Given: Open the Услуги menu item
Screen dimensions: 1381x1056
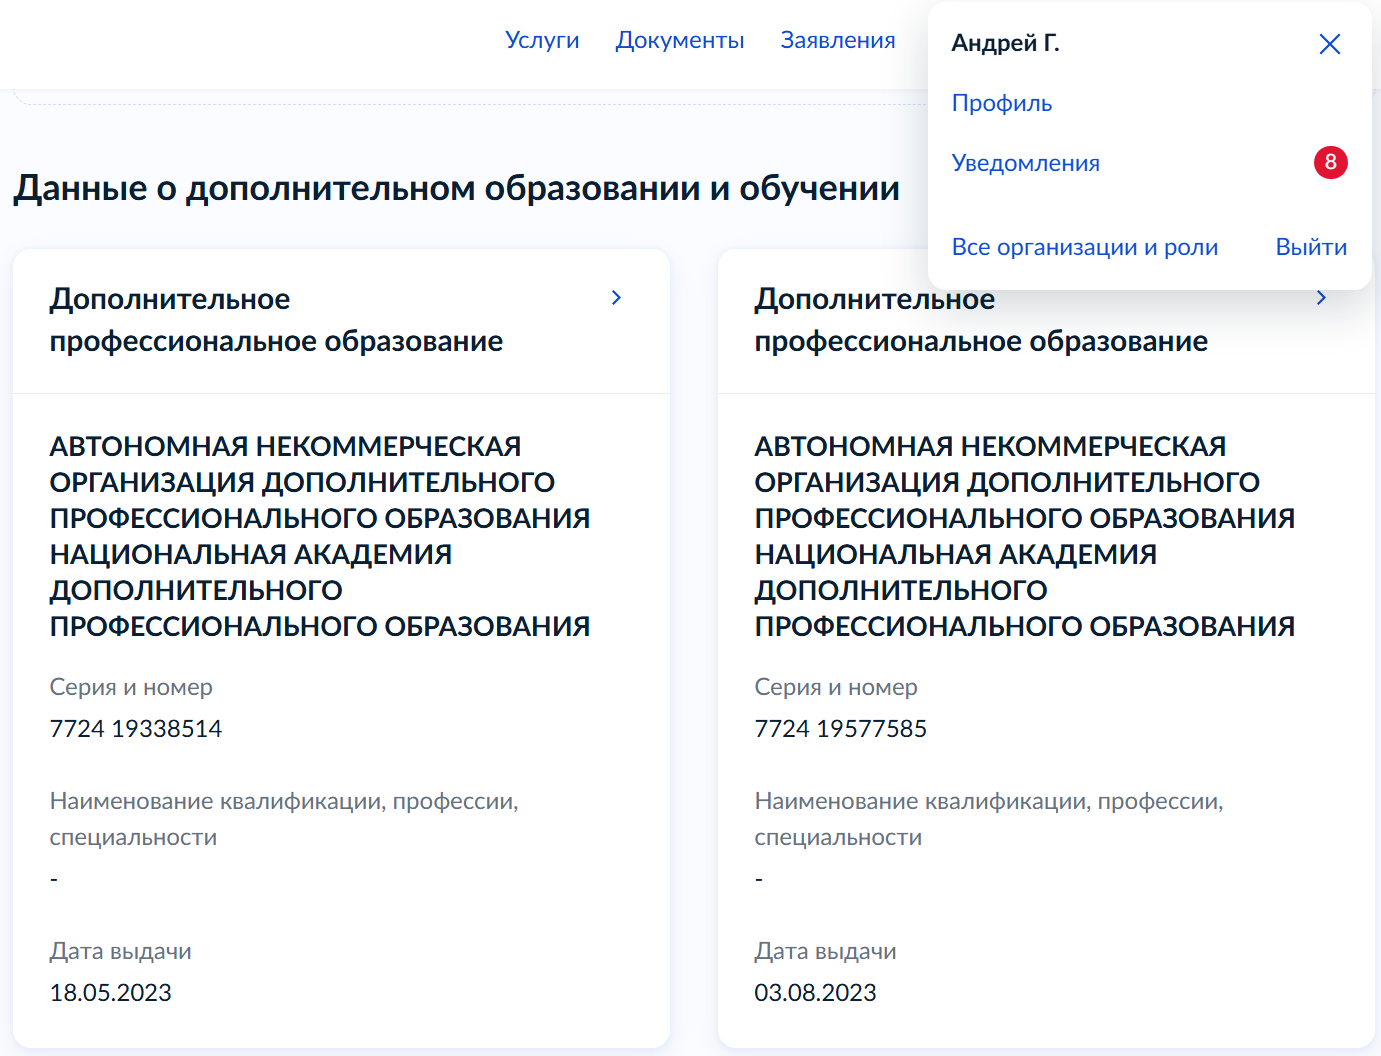Looking at the screenshot, I should pyautogui.click(x=542, y=40).
